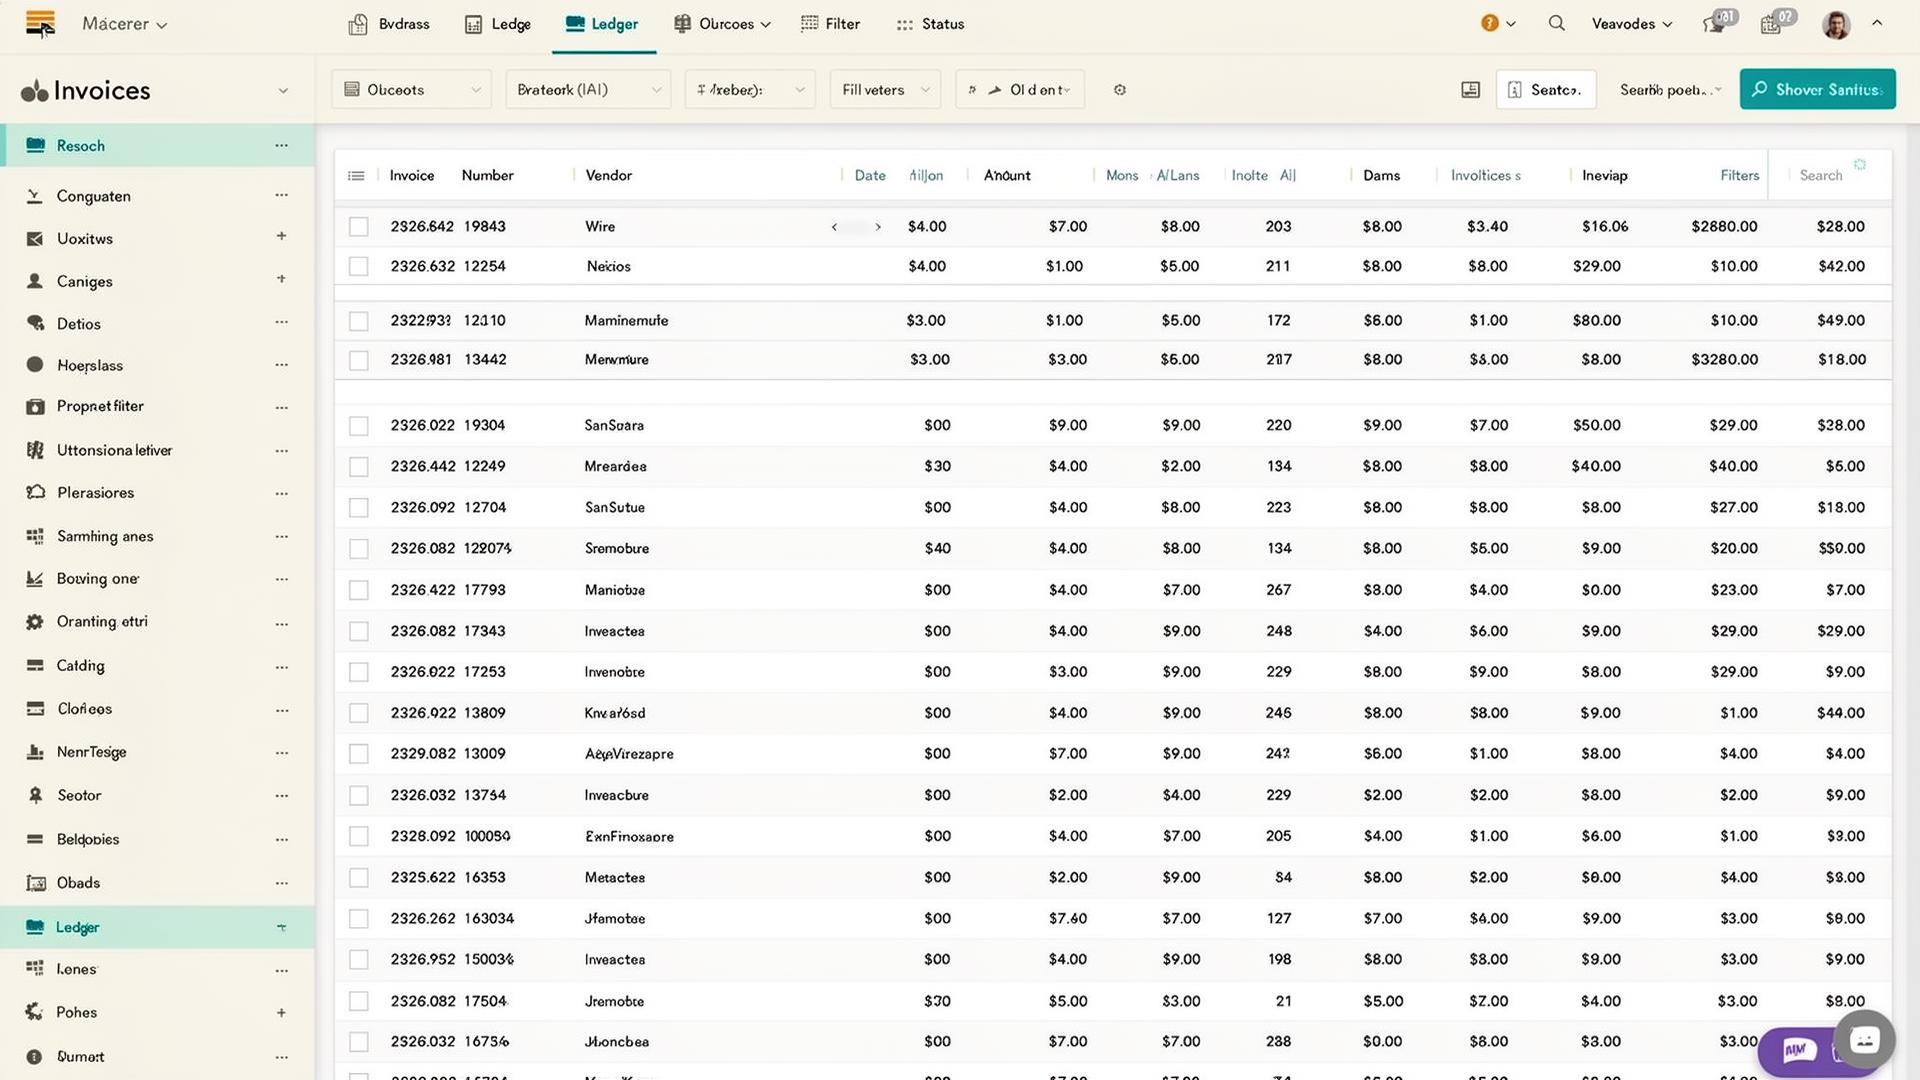The image size is (1920, 1080).
Task: Click the Obads sidebar icon
Action: (35, 883)
